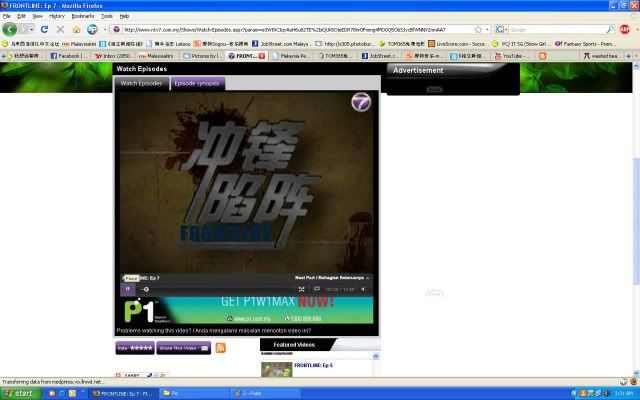This screenshot has width=640, height=400.
Task: Click the ntv7 logo in the video corner
Action: [x=361, y=102]
